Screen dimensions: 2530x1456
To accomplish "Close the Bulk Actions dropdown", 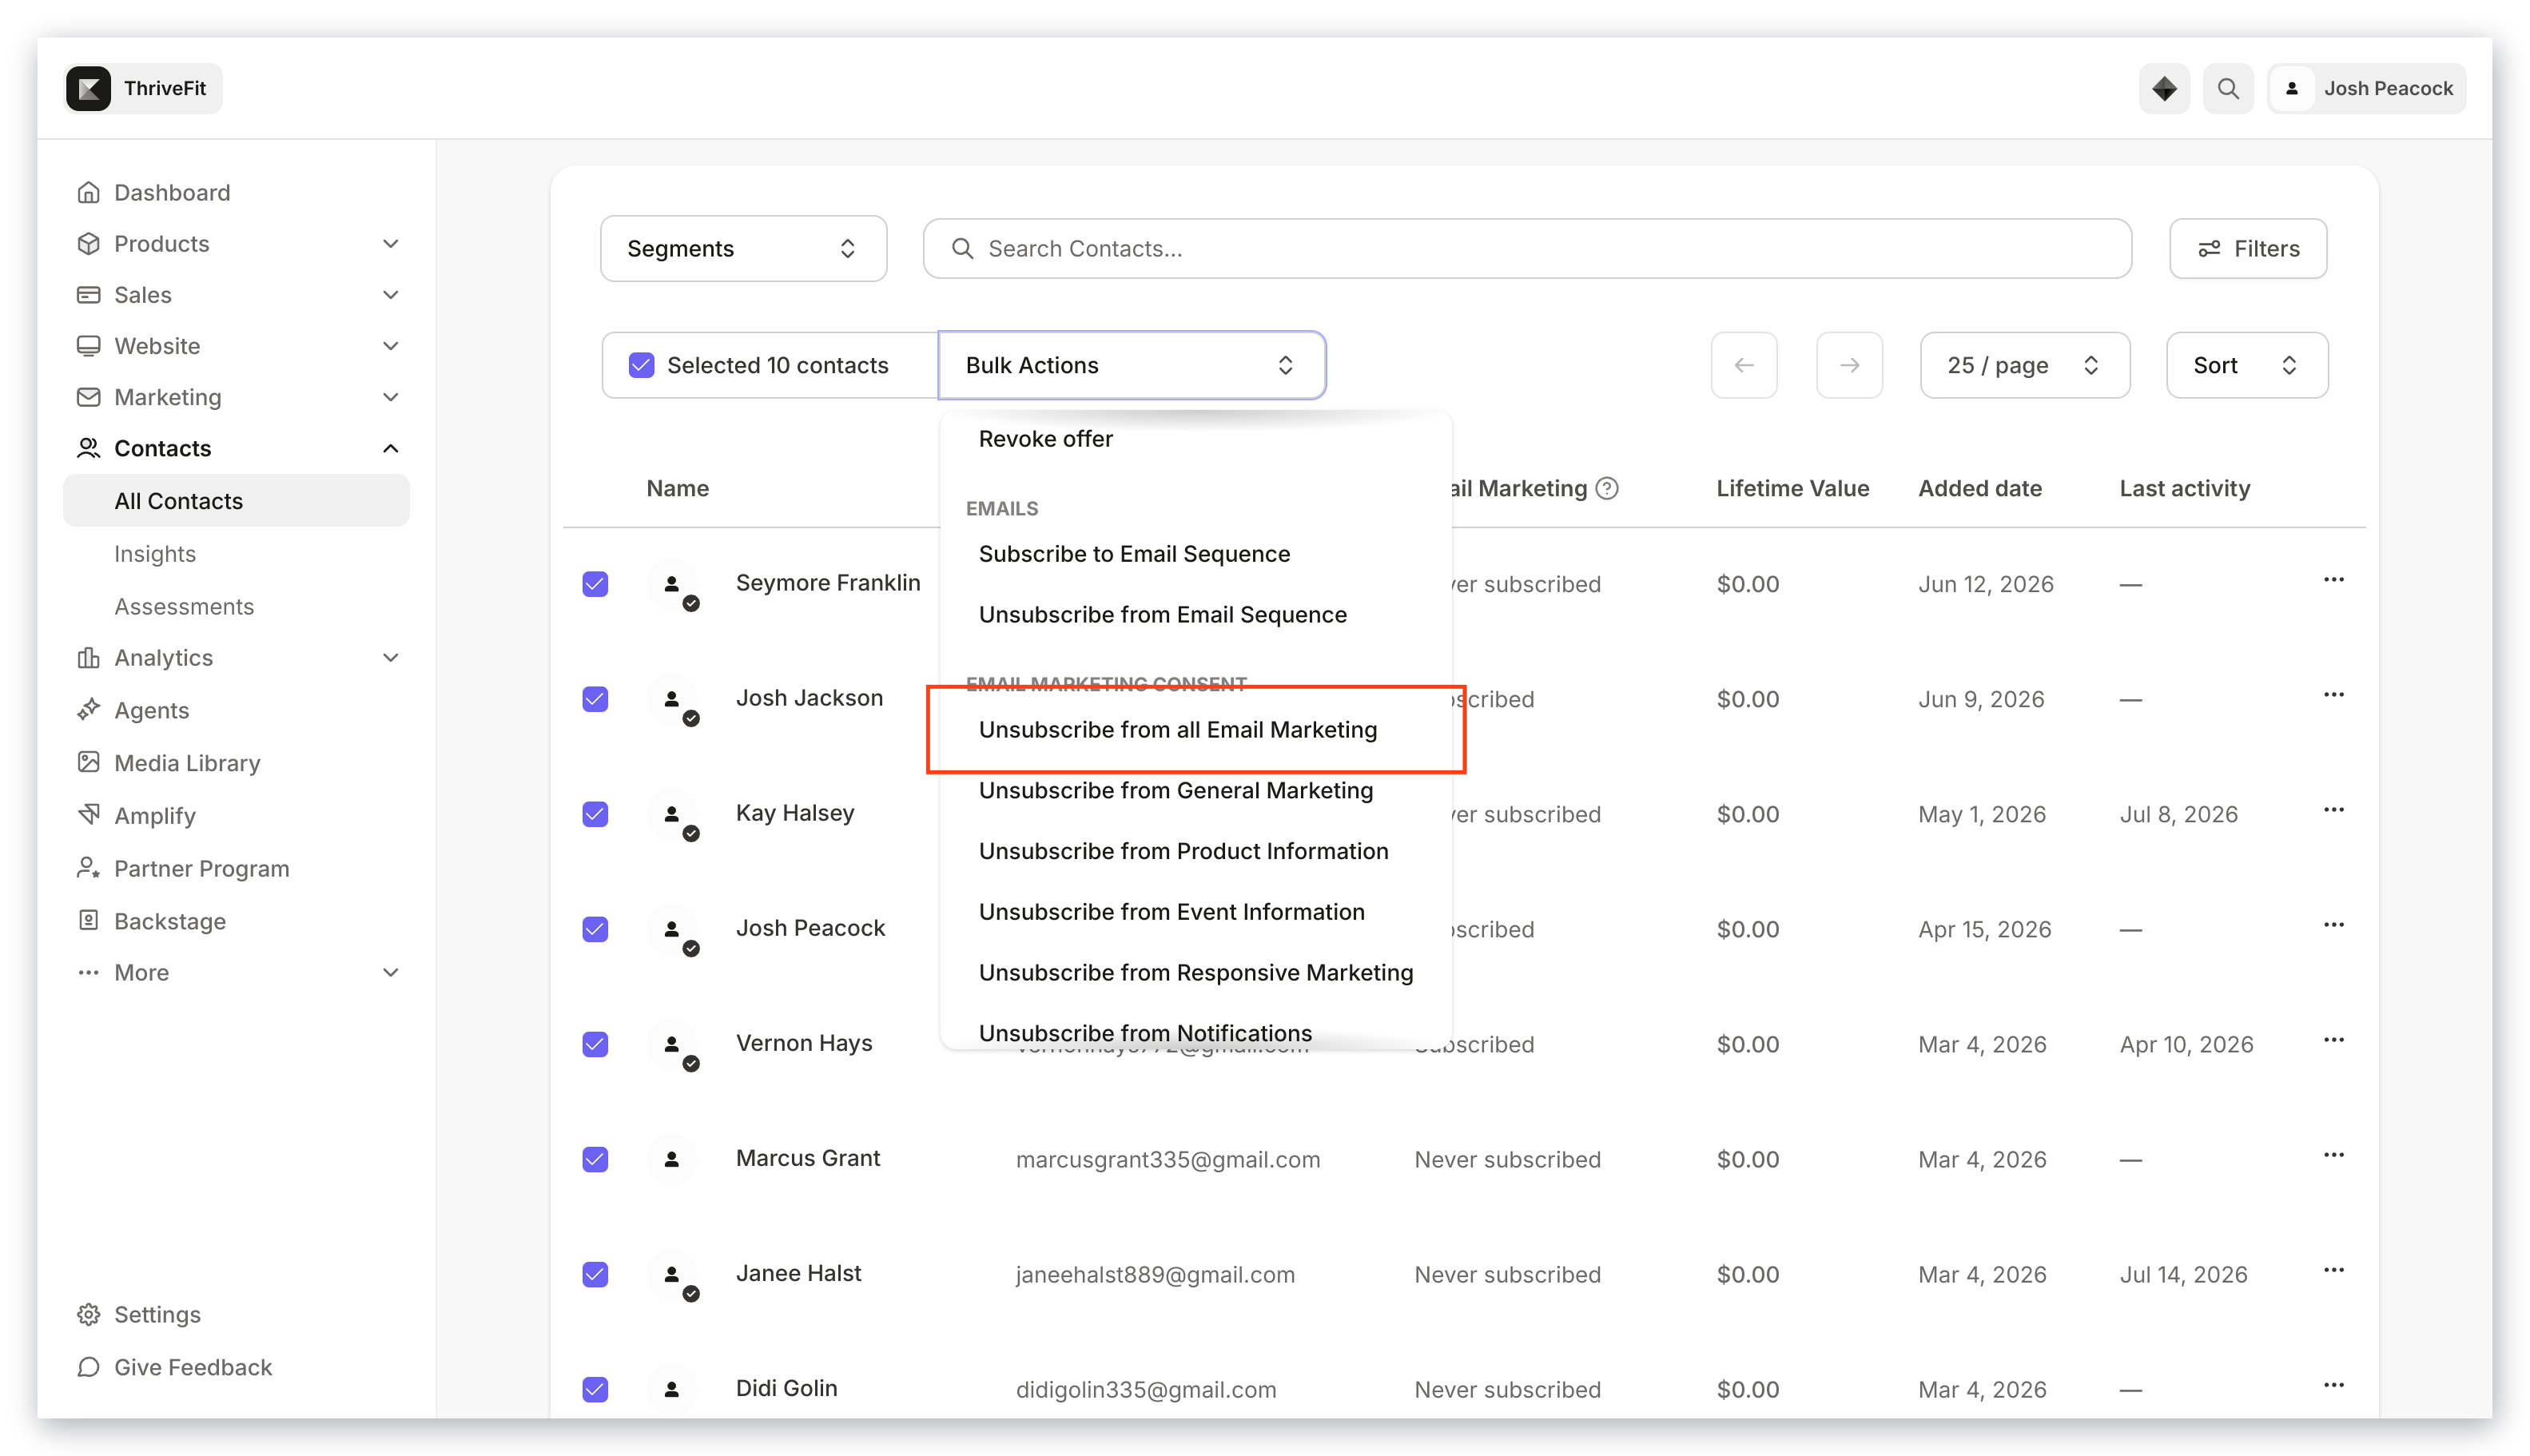I will [x=1131, y=365].
